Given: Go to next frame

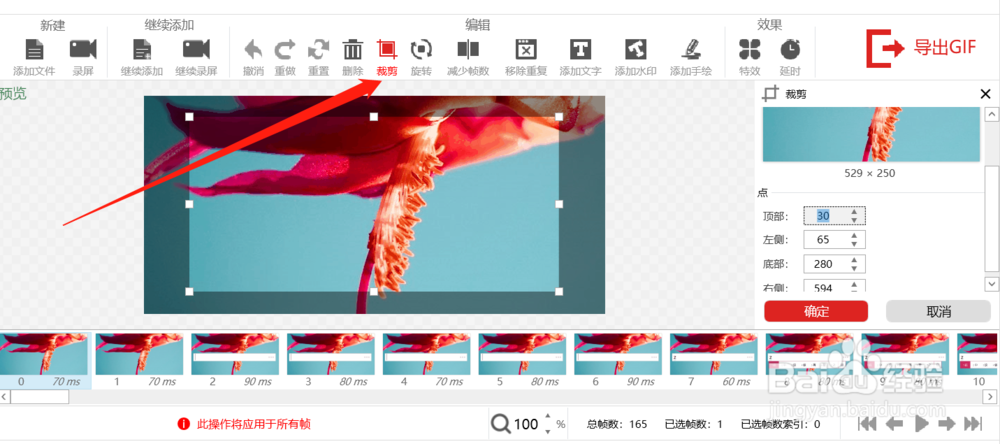Looking at the screenshot, I should [946, 424].
